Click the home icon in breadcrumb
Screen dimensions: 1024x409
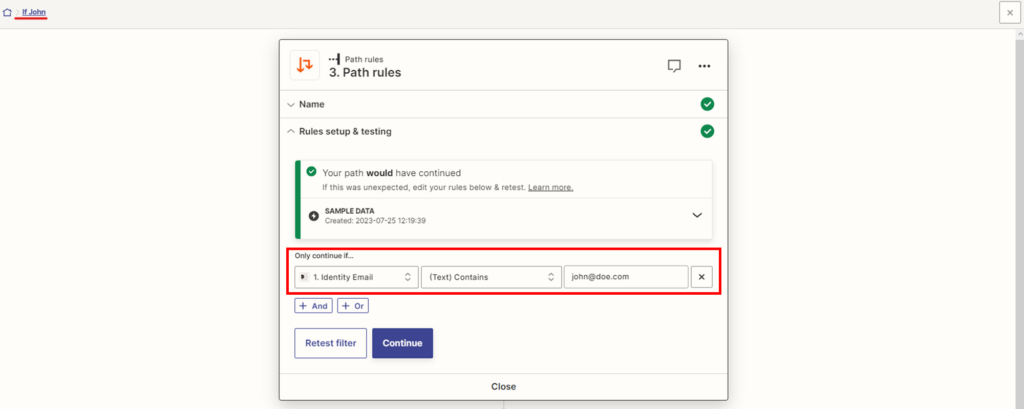pyautogui.click(x=8, y=11)
